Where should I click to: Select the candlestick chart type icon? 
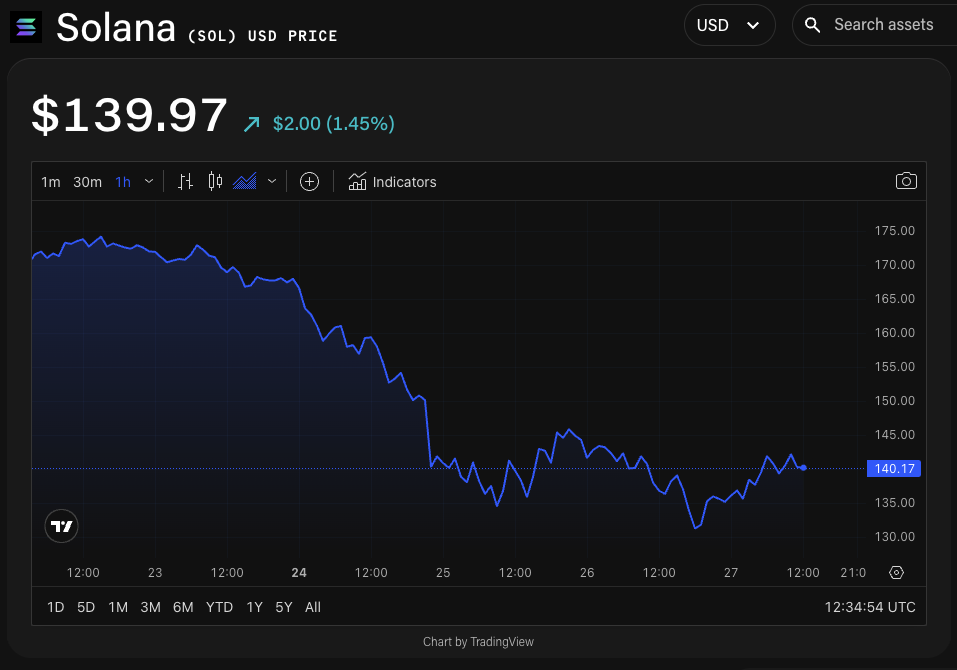click(x=214, y=181)
